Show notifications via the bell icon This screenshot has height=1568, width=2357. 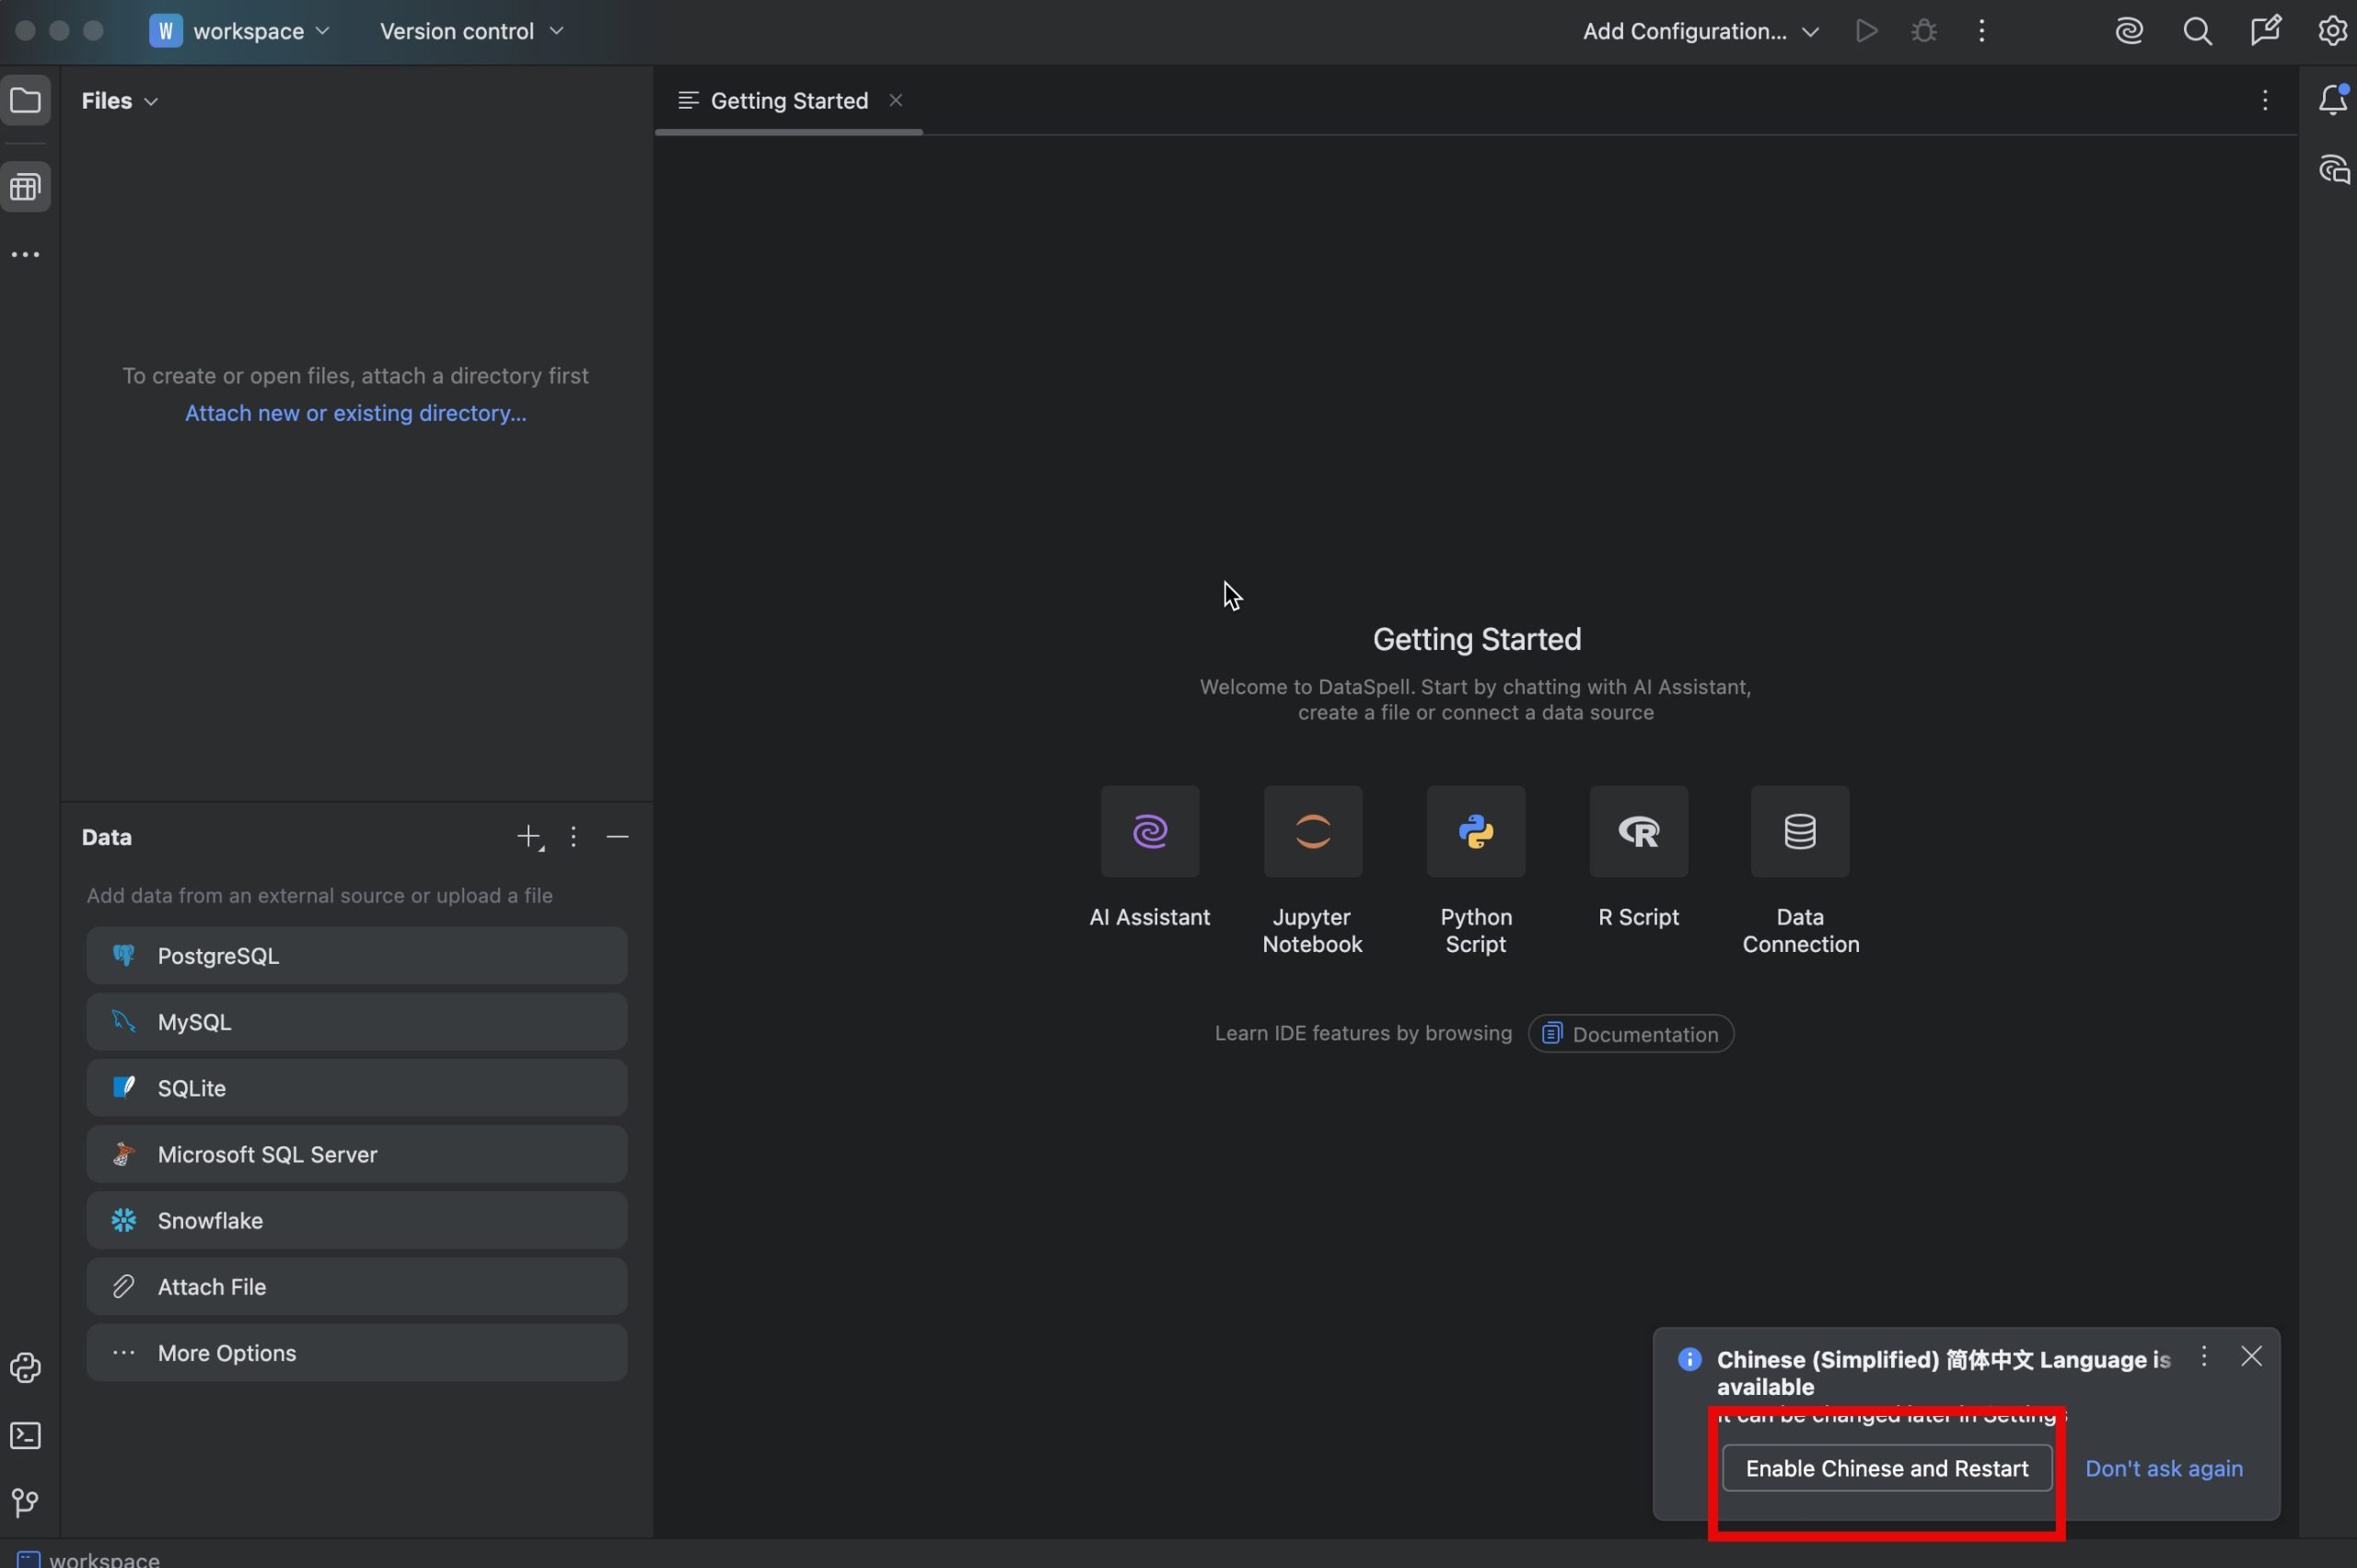click(x=2332, y=100)
